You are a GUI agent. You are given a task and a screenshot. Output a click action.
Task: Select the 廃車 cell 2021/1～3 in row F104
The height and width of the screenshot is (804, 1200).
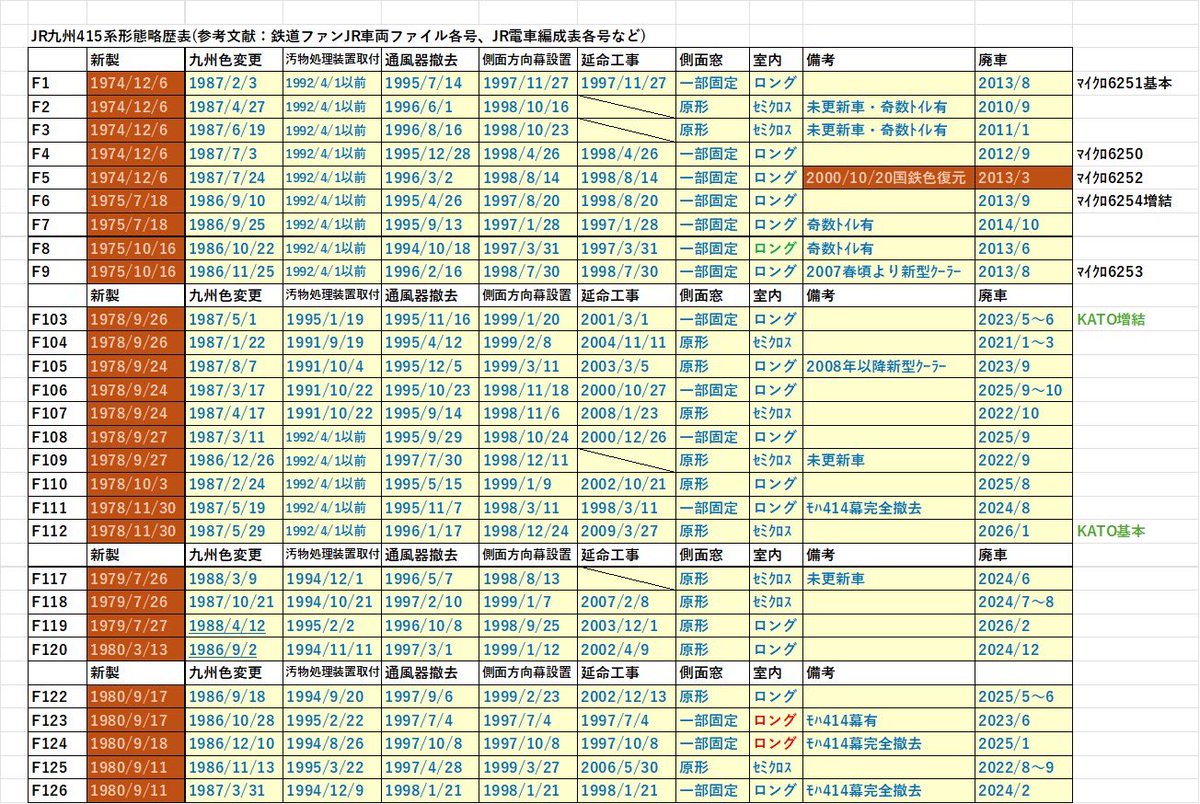pos(1024,343)
